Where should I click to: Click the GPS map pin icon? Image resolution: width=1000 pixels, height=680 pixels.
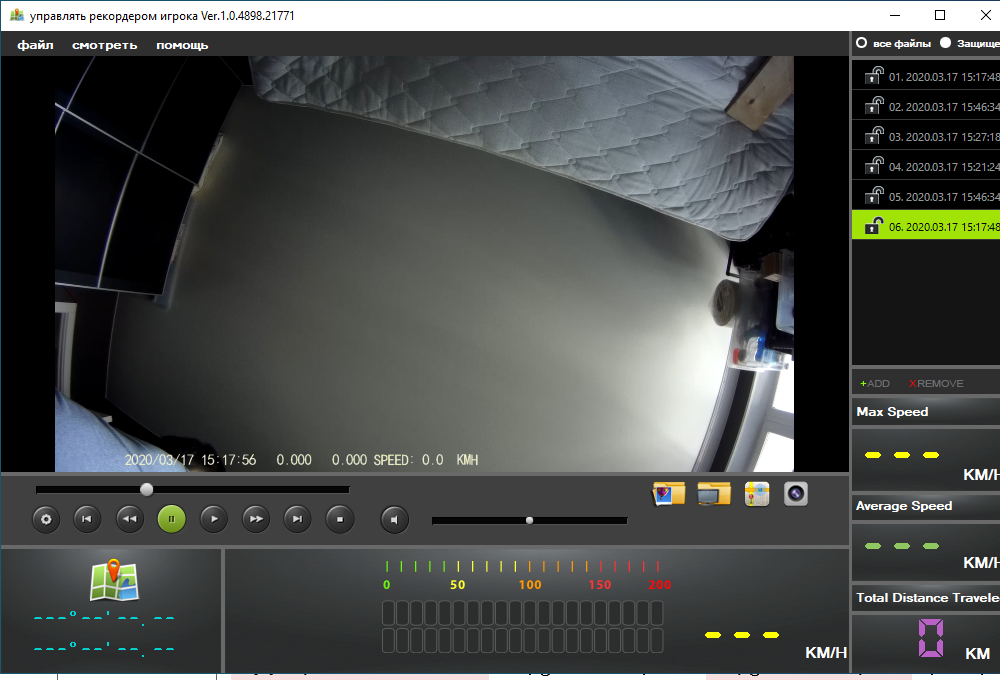pyautogui.click(x=114, y=580)
